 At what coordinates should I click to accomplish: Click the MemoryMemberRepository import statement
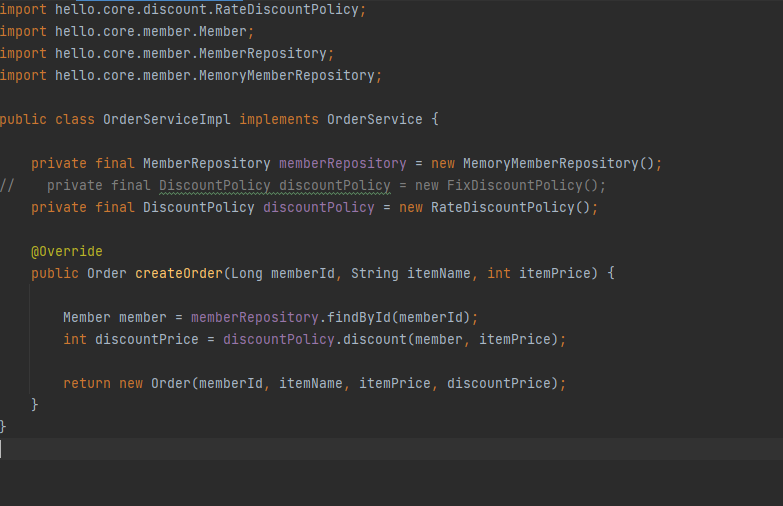coord(191,75)
